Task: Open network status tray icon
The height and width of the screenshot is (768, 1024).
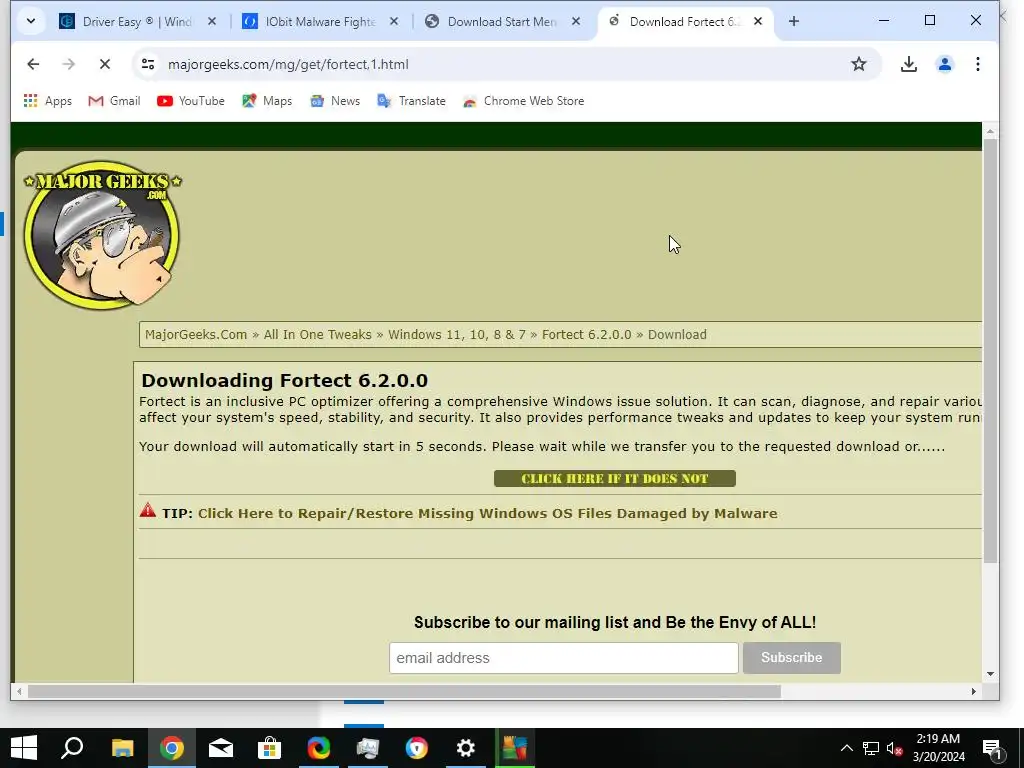Action: click(871, 748)
